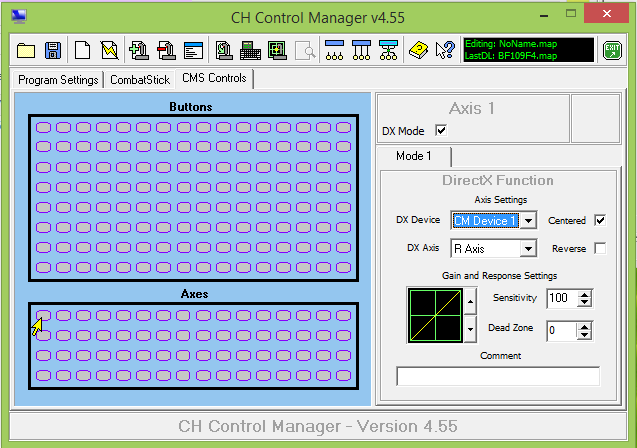The height and width of the screenshot is (448, 637).
Task: Select the bottom-left button in the Buttons grid
Action: pos(43,267)
